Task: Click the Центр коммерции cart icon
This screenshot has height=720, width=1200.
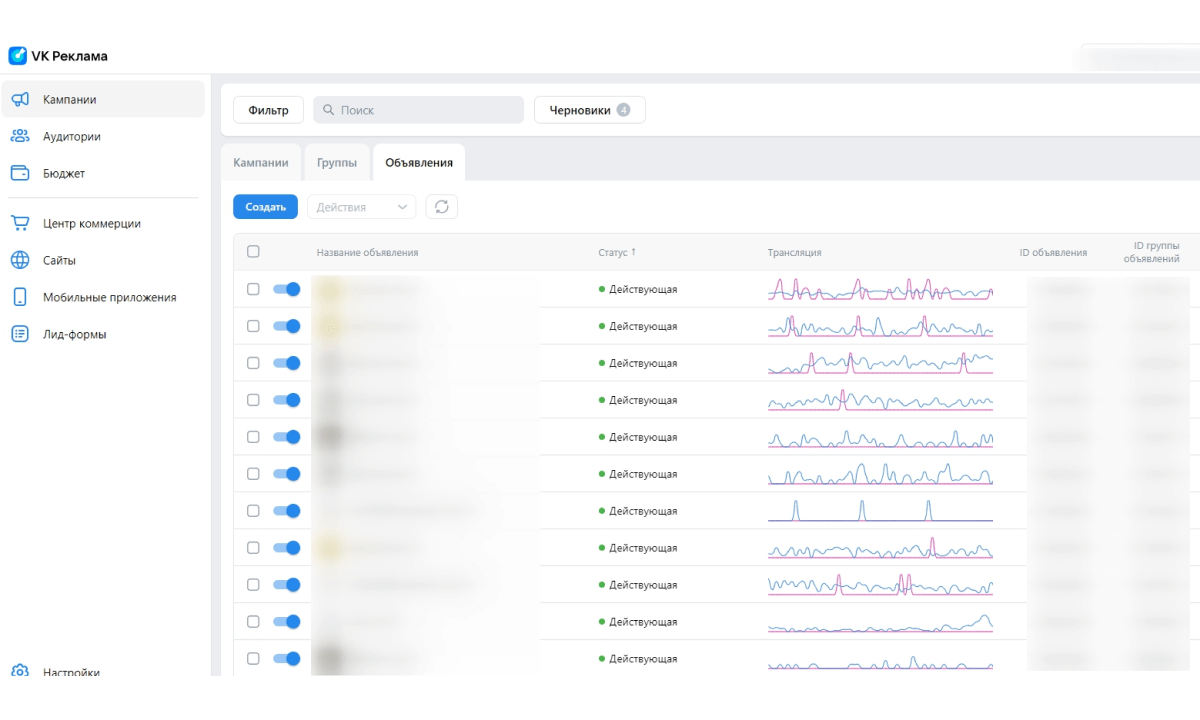Action: coord(20,224)
